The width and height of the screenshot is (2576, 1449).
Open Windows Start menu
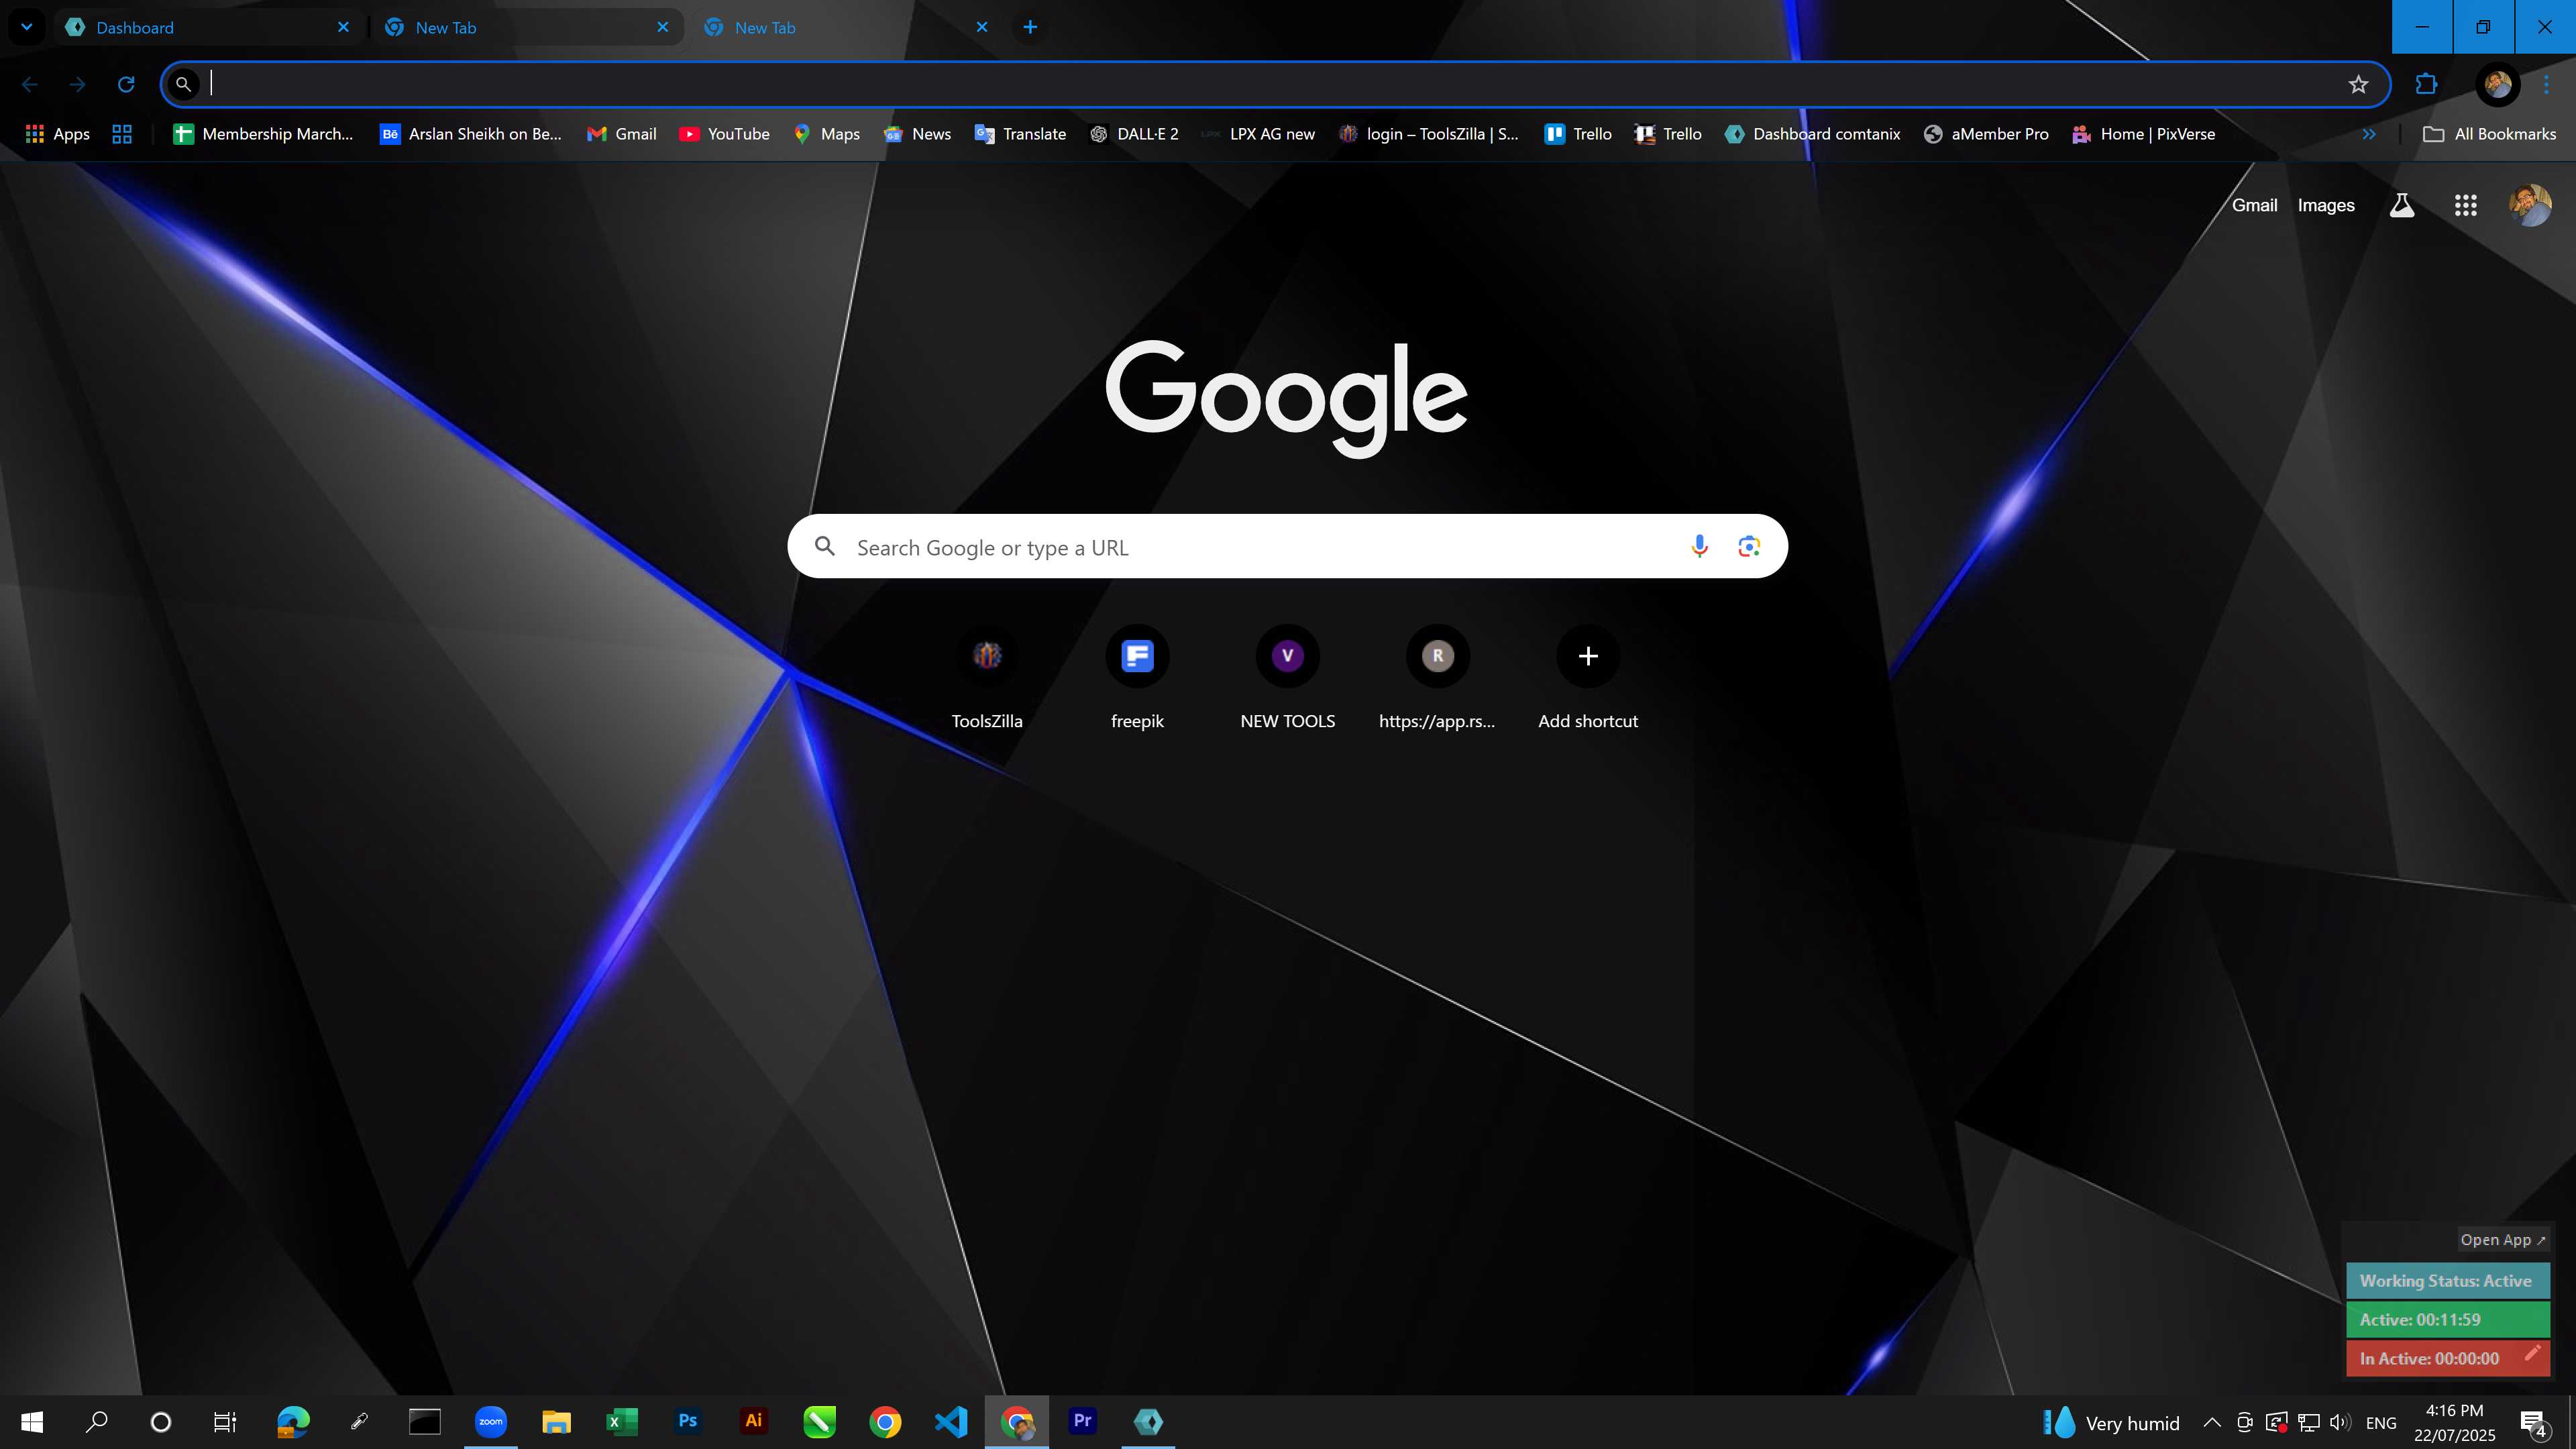[32, 1421]
